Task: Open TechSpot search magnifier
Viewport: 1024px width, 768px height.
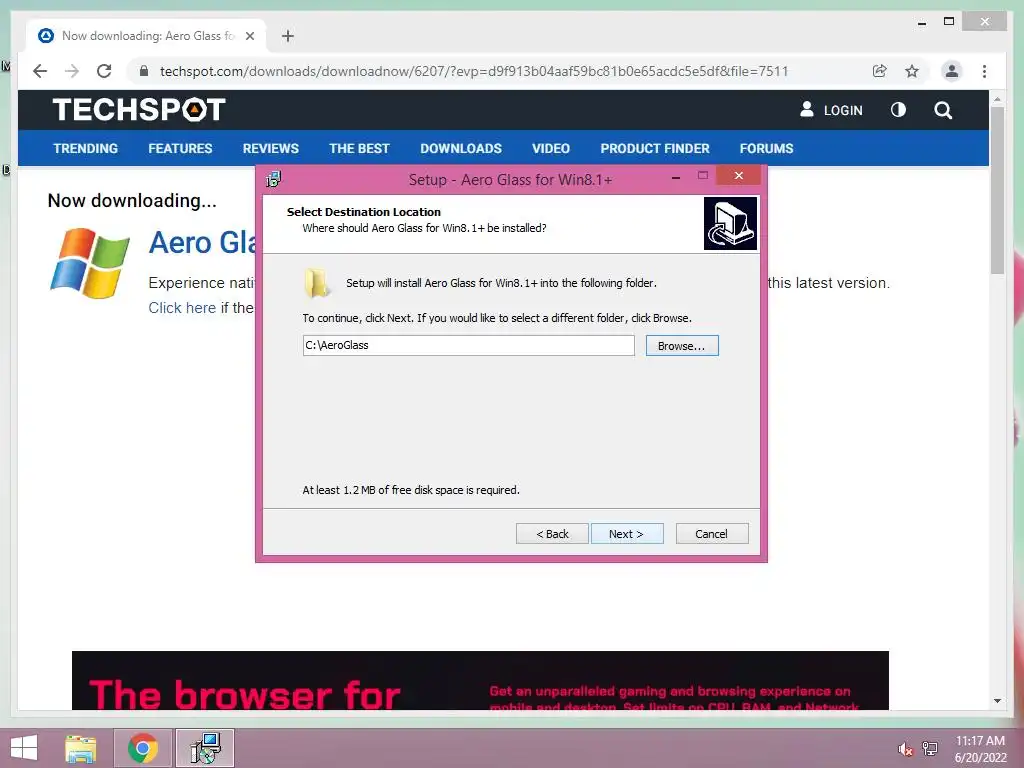Action: 943,110
